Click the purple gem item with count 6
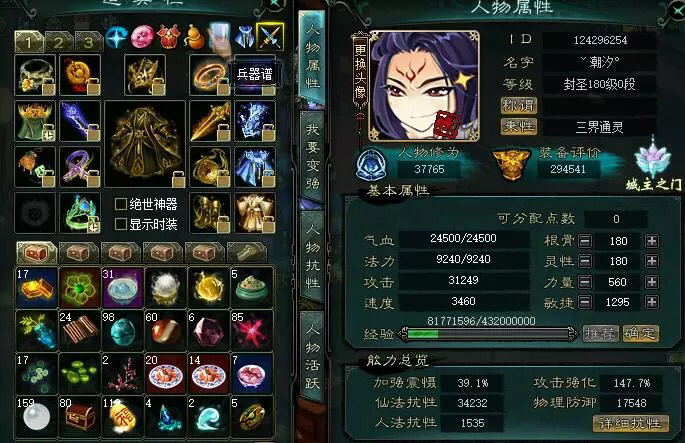This screenshot has width=685, height=443. point(209,330)
